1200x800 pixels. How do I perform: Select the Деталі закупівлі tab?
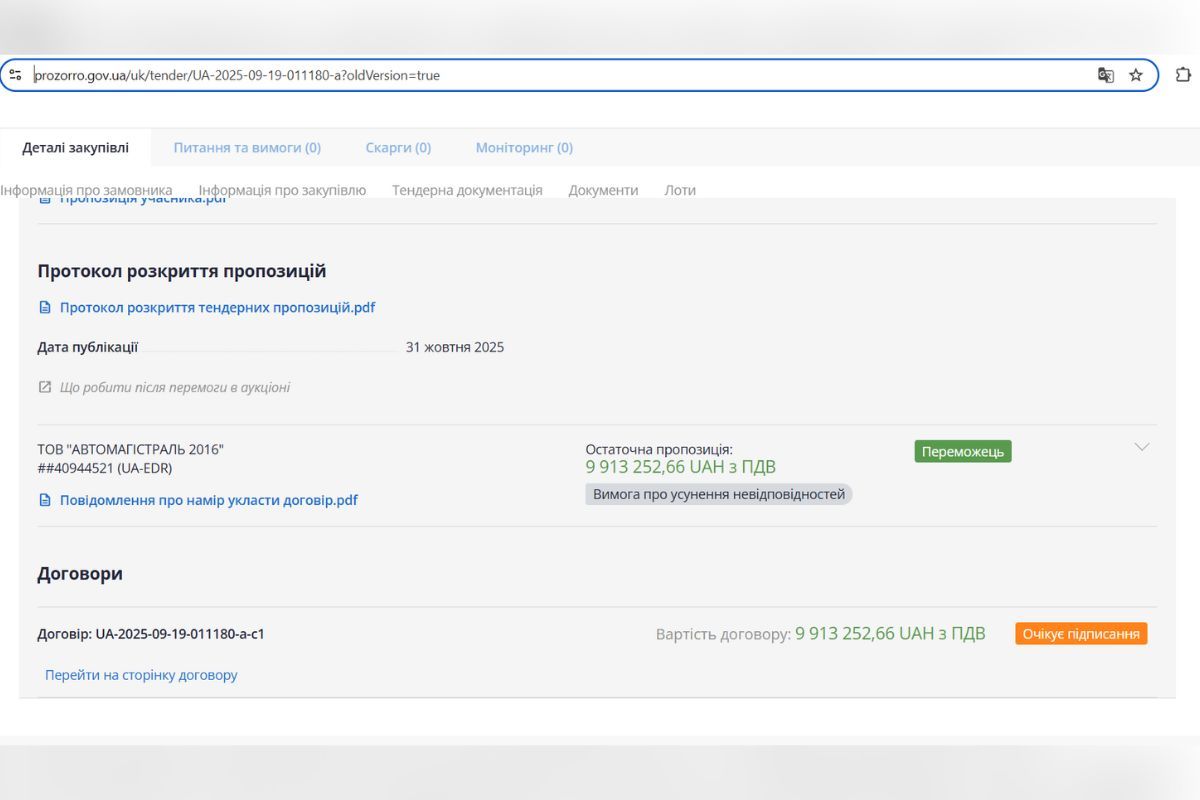76,148
